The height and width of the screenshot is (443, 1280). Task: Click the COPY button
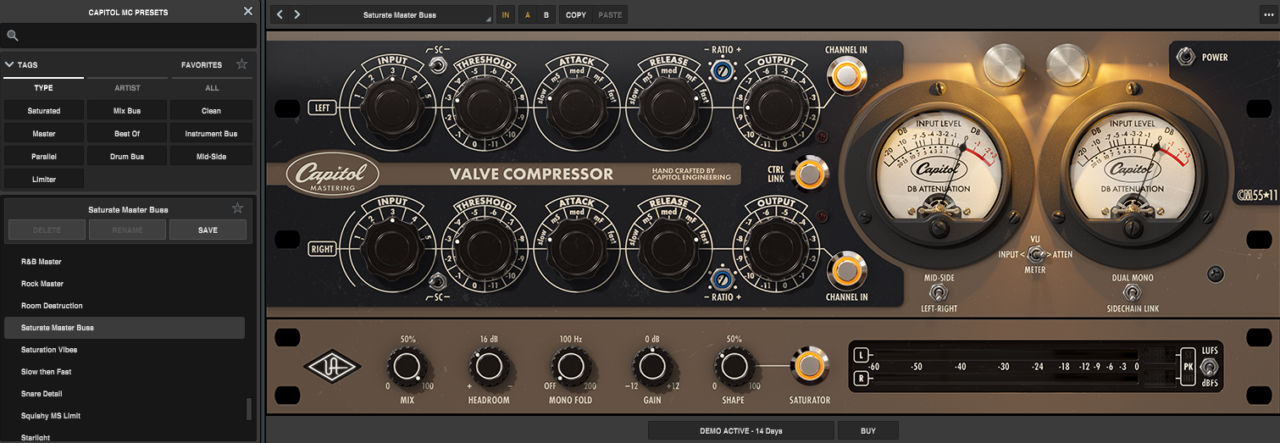coord(576,15)
